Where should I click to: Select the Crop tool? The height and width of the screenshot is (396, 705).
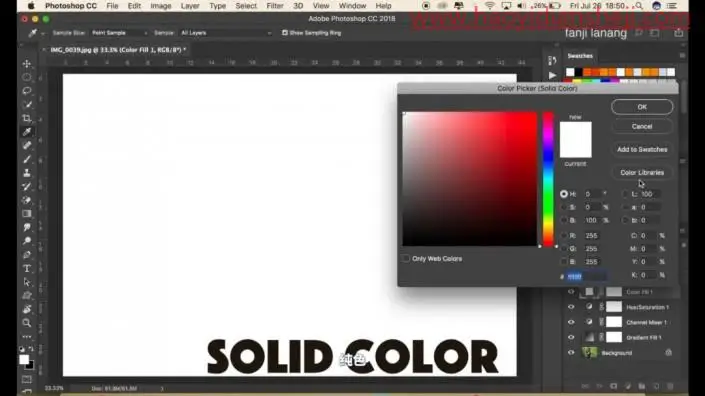point(27,118)
